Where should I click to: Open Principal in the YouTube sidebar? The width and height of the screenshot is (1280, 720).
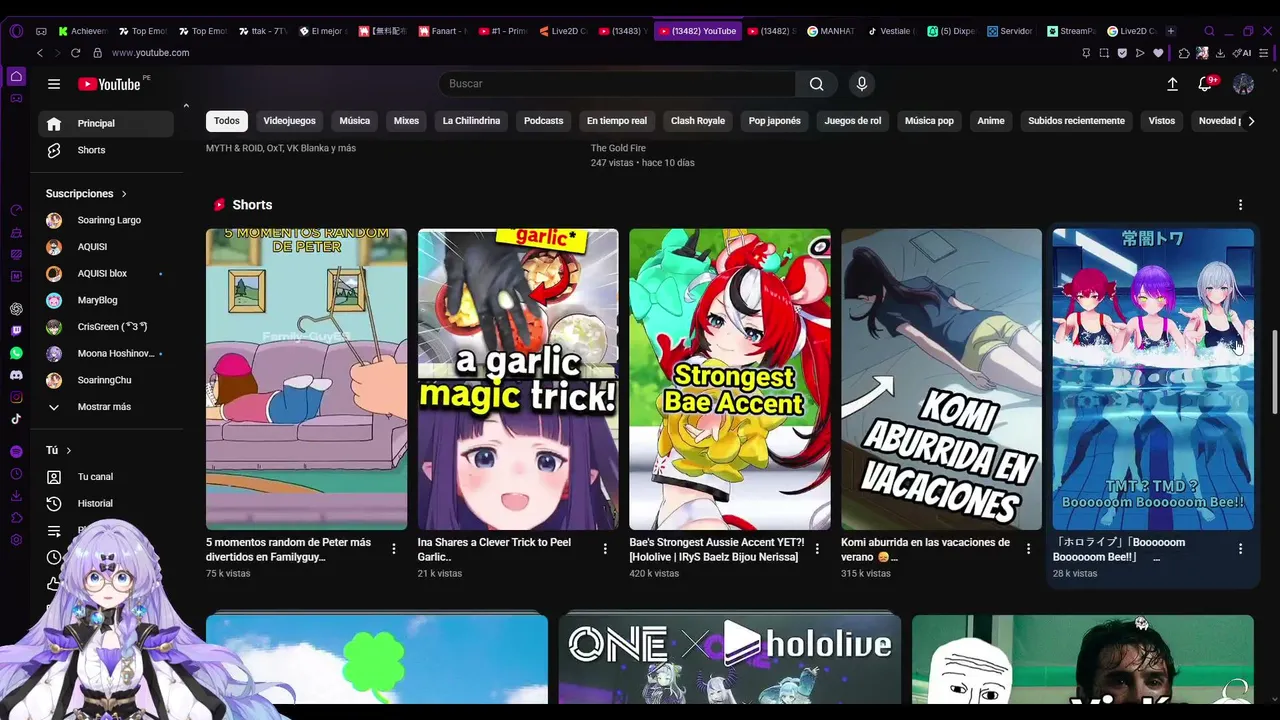pyautogui.click(x=106, y=124)
